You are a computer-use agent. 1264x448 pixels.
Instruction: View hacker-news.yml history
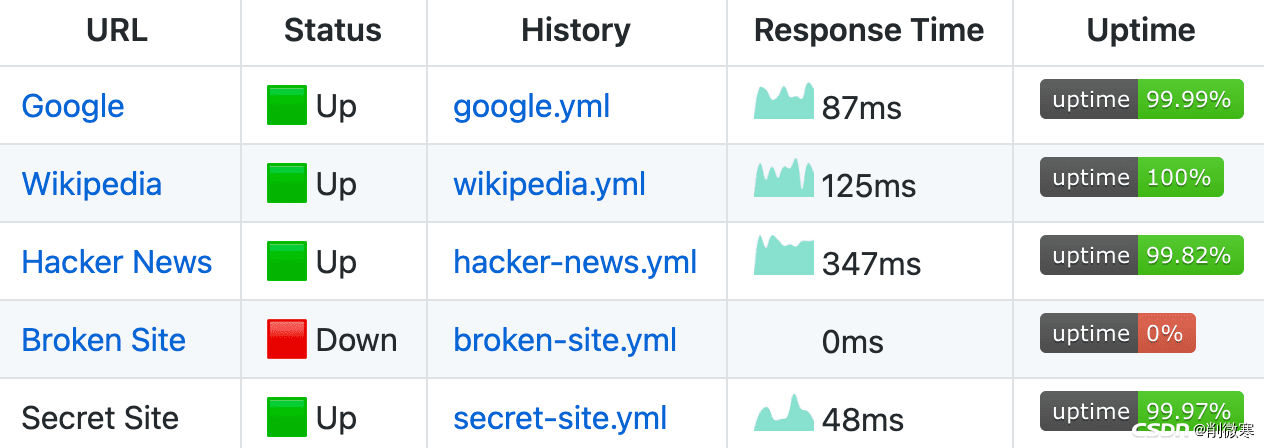tap(575, 262)
